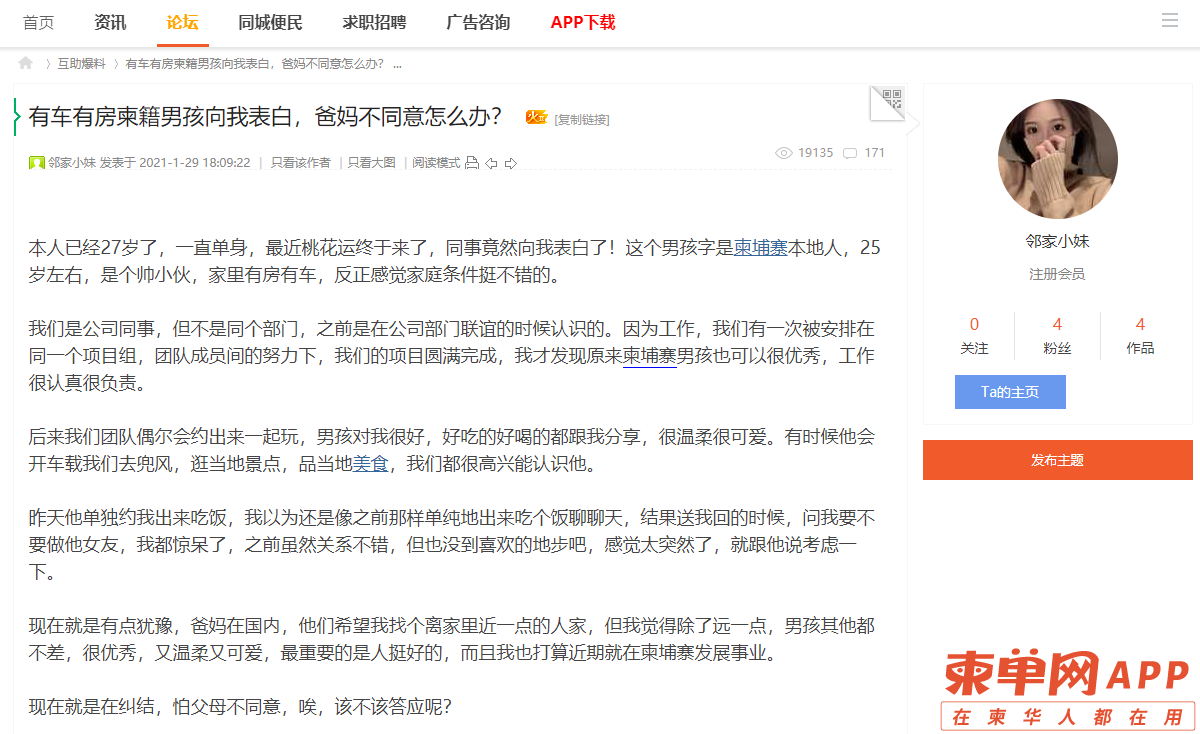1200x734 pixels.
Task: Click the post time 2021-1-29 18:09:22
Action: coord(195,163)
